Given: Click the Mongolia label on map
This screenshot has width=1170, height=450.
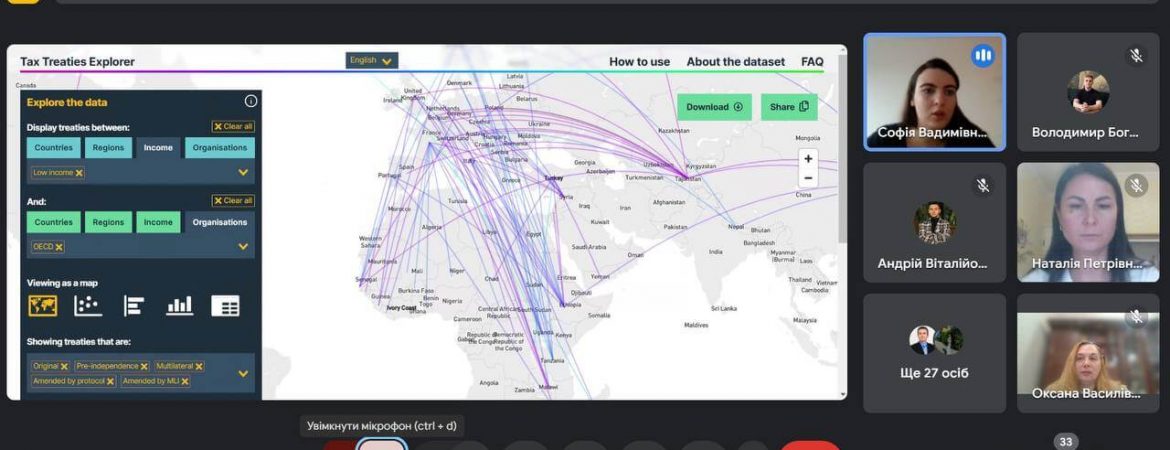Looking at the screenshot, I should click(807, 138).
